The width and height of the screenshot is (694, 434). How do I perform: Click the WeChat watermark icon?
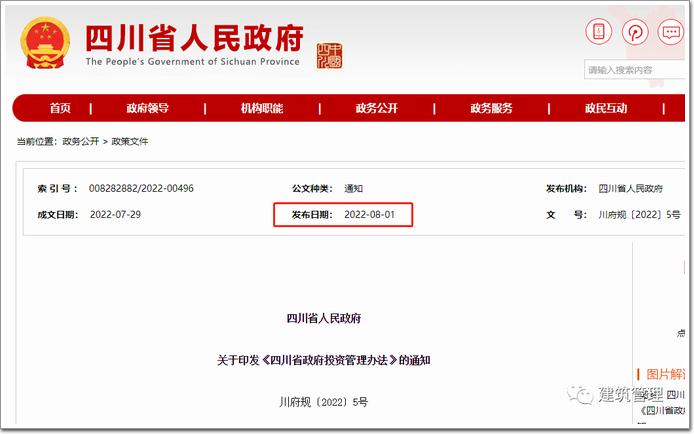[580, 393]
